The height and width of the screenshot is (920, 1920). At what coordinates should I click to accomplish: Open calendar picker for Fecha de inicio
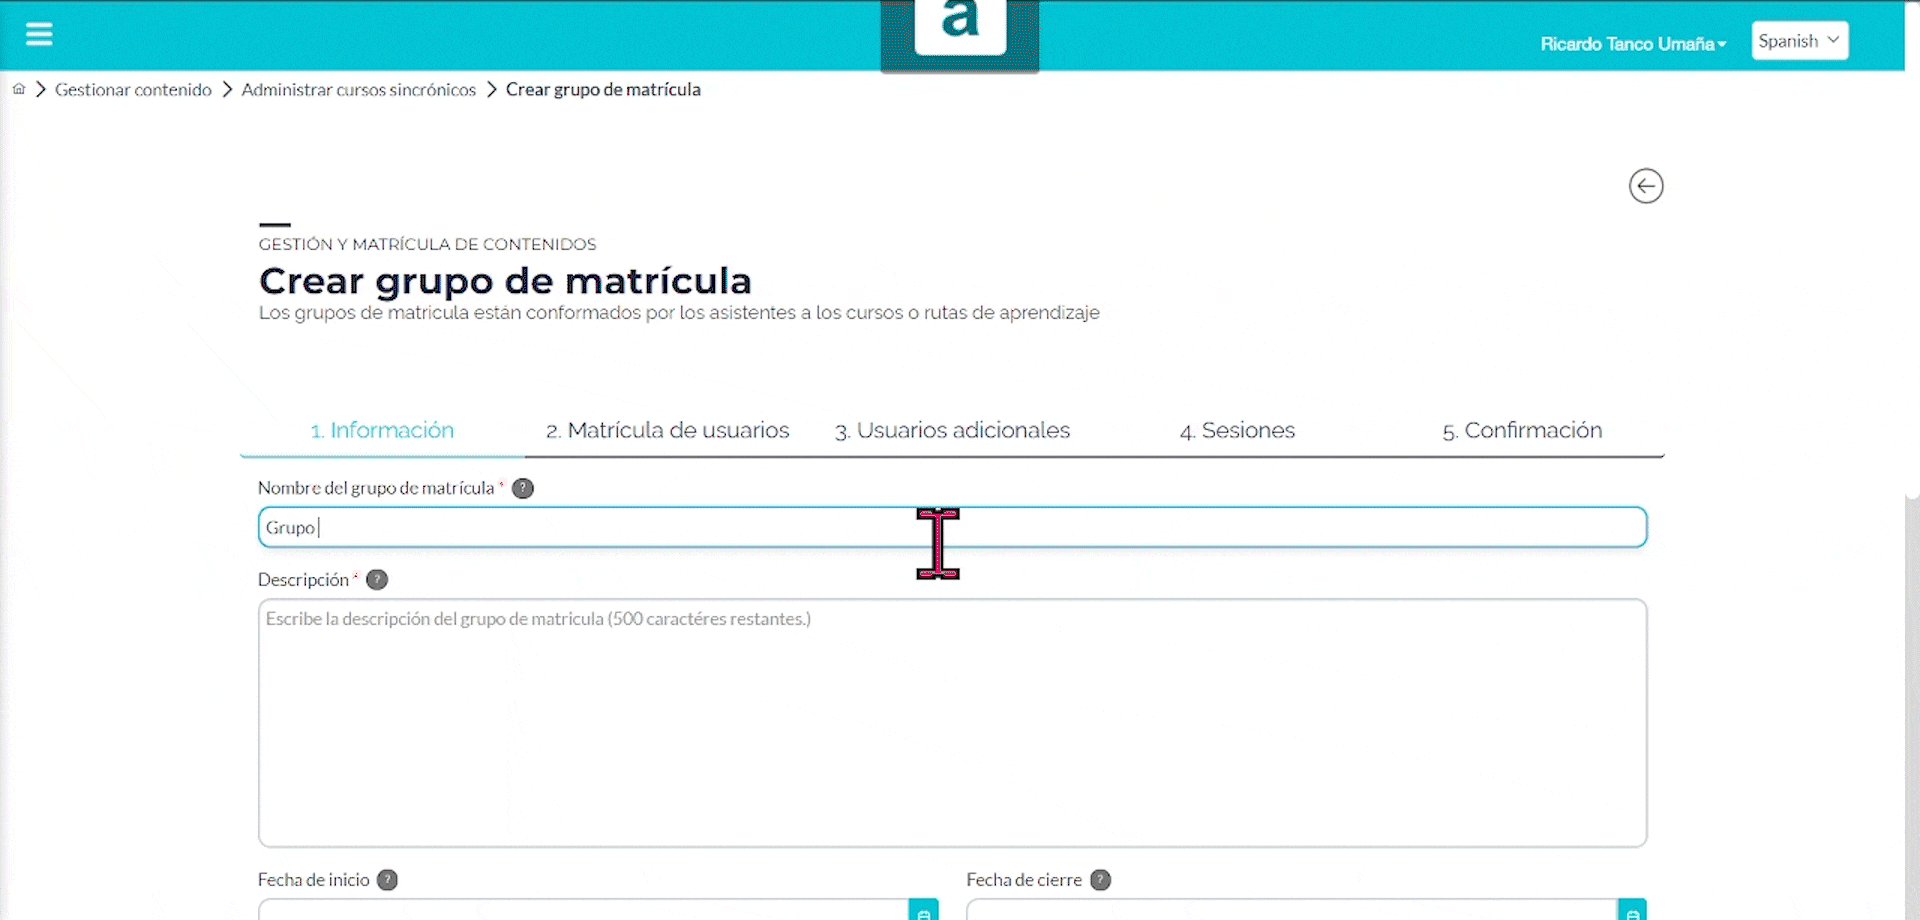click(923, 911)
